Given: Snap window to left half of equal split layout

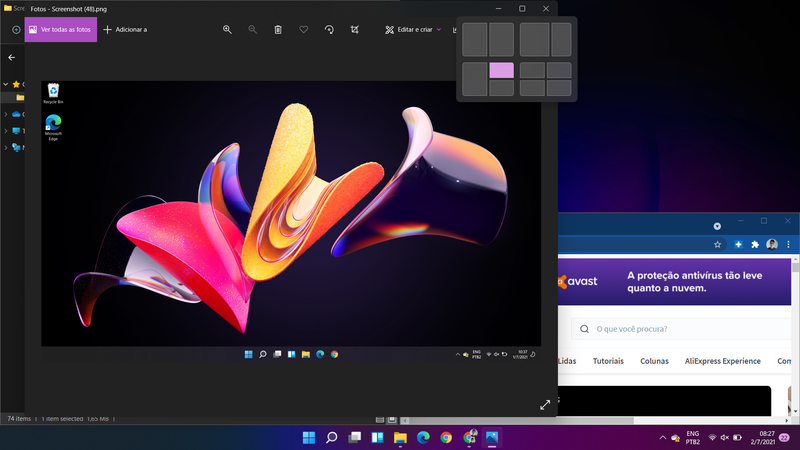Looking at the screenshot, I should point(474,39).
